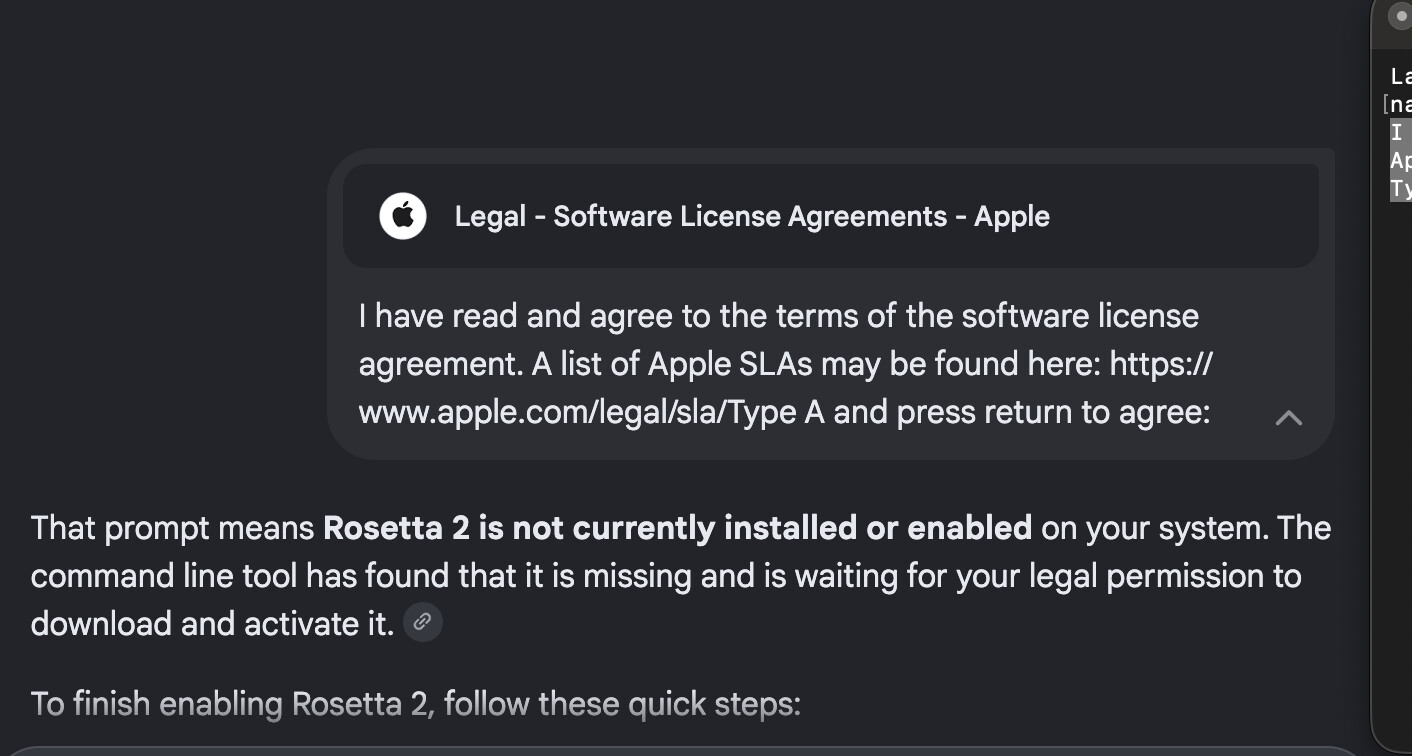Click the "[na" prompt line in Terminal
1412x756 pixels.
tap(1398, 104)
